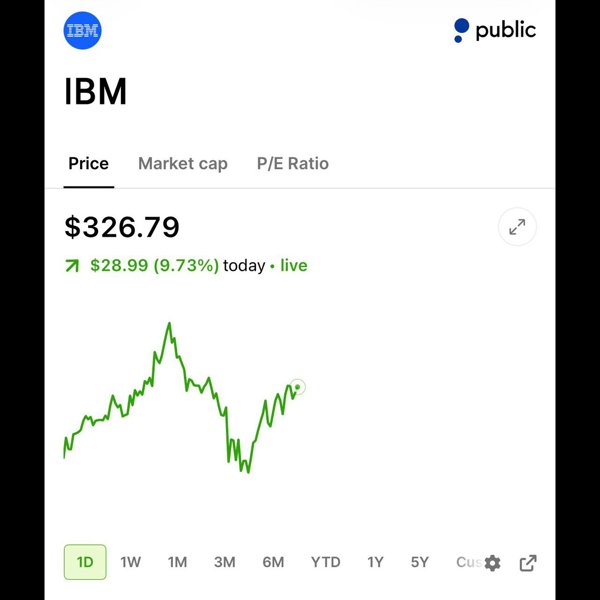Open the Custom date range option
This screenshot has width=600, height=600.
[469, 562]
